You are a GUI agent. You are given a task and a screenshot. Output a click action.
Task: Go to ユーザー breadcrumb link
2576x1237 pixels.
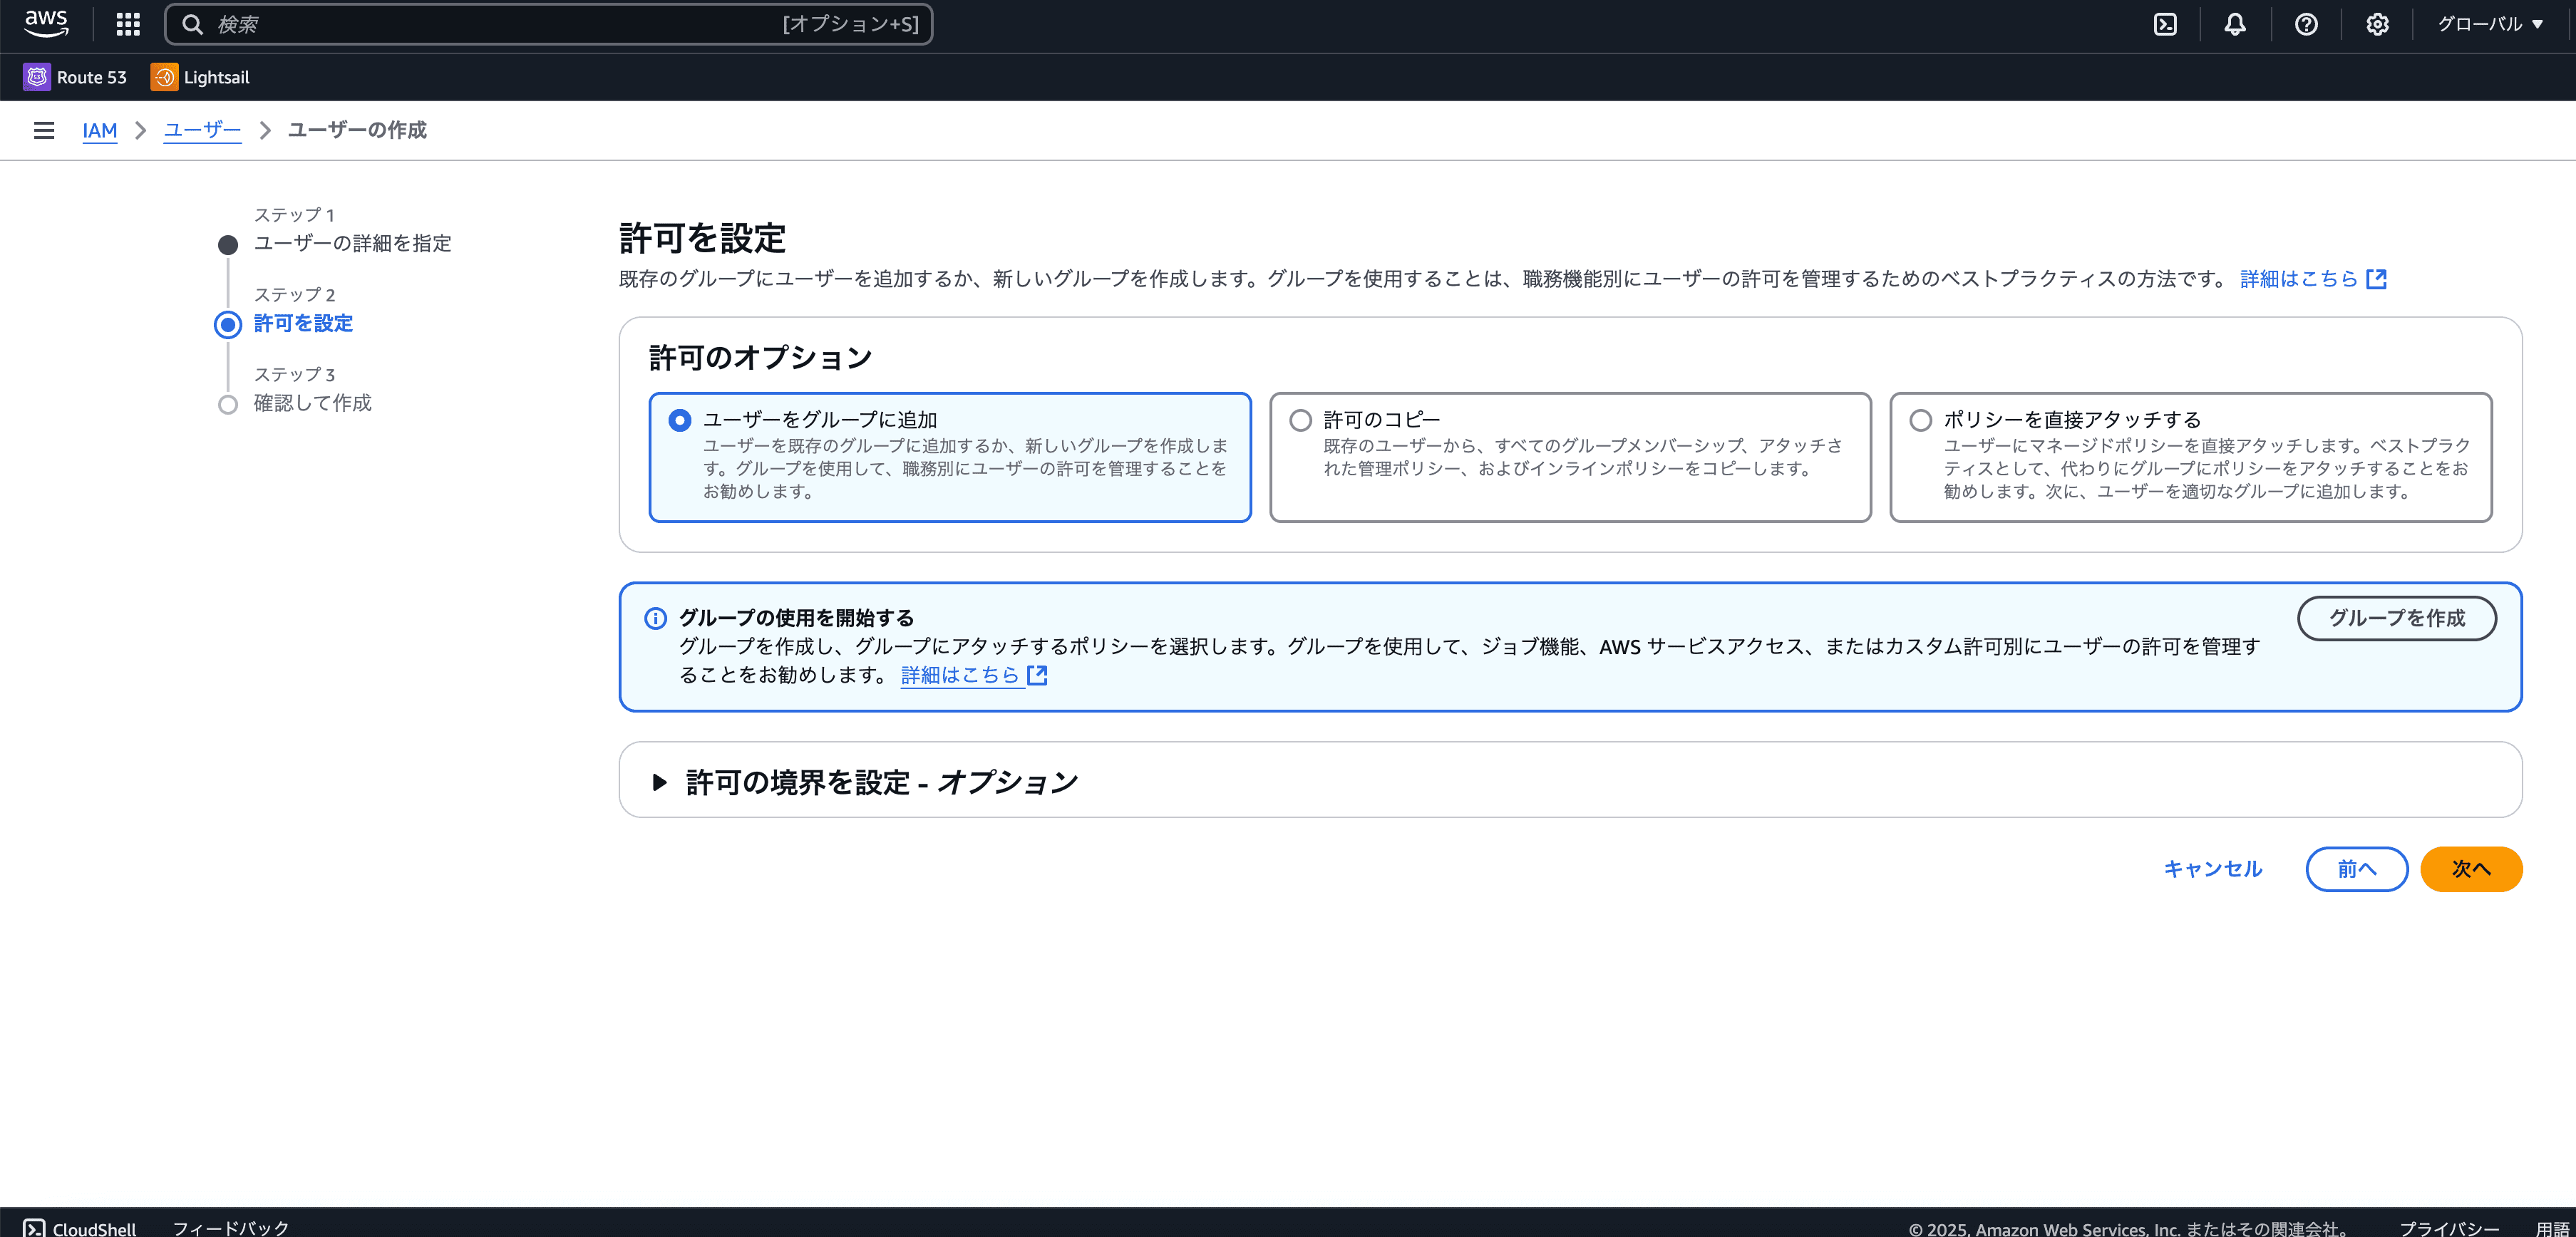[202, 130]
